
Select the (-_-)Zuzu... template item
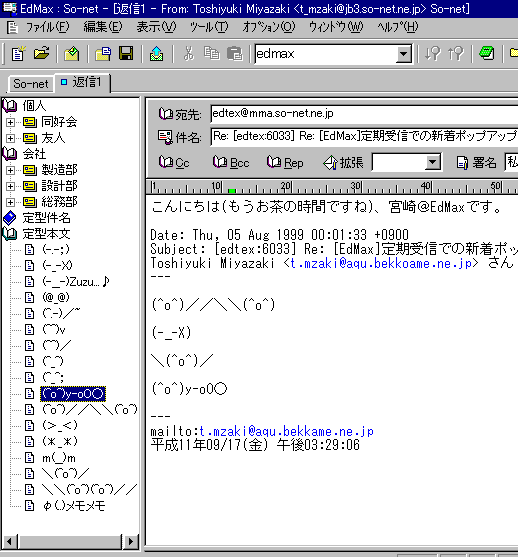pos(75,282)
